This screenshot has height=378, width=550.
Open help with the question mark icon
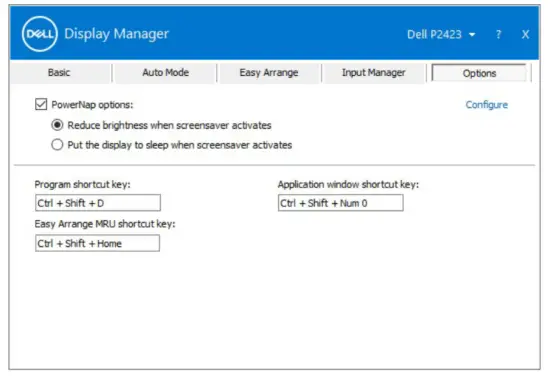tap(498, 34)
